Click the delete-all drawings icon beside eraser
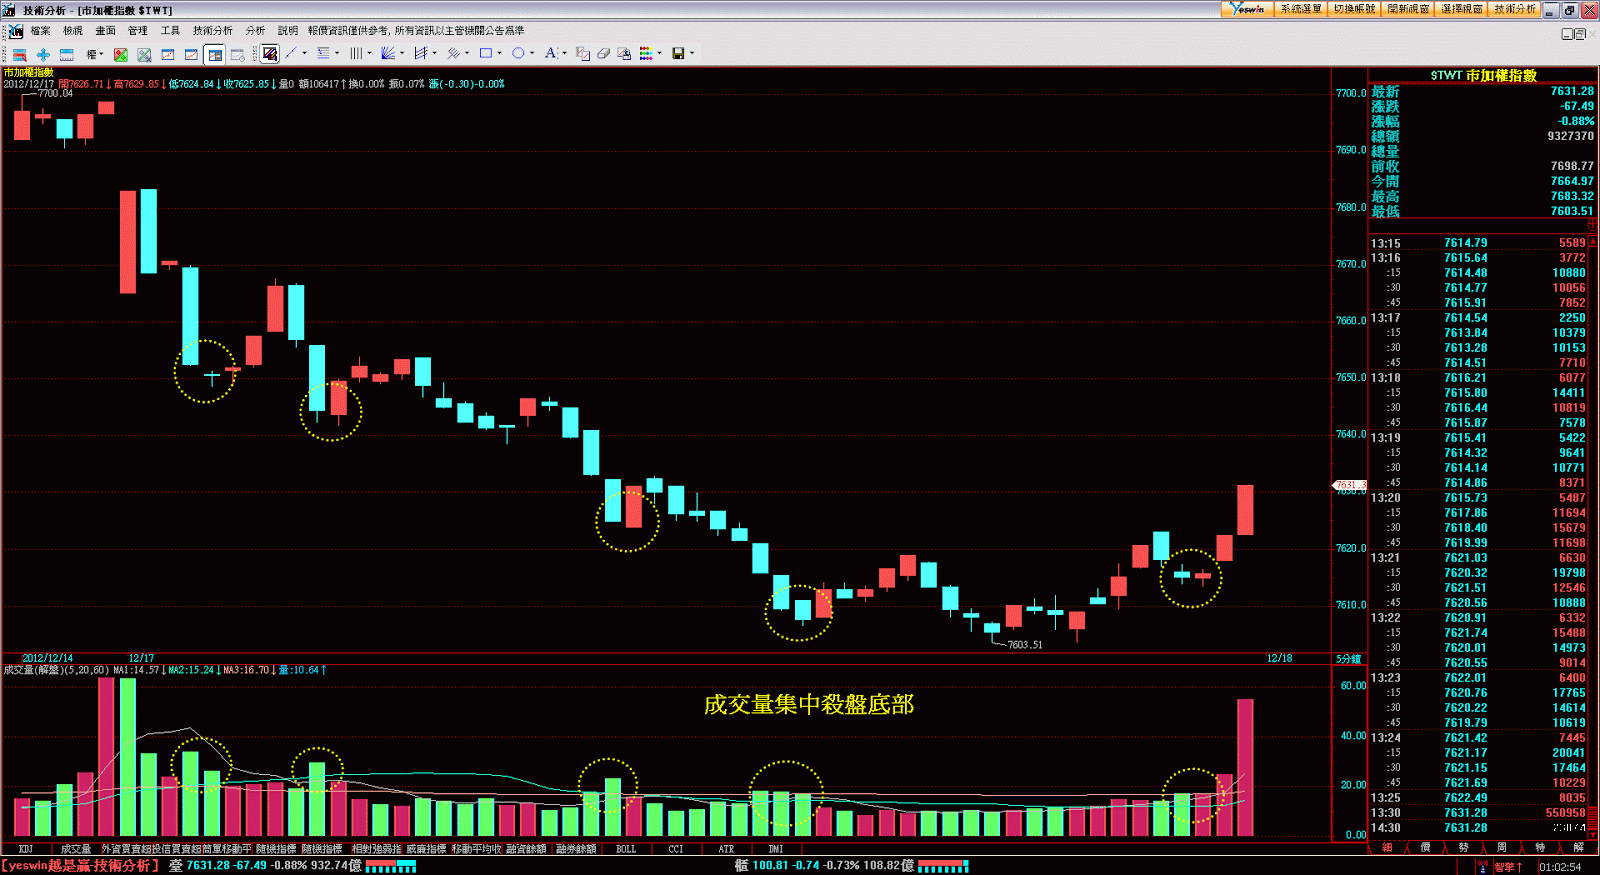This screenshot has height=875, width=1600. pos(624,54)
